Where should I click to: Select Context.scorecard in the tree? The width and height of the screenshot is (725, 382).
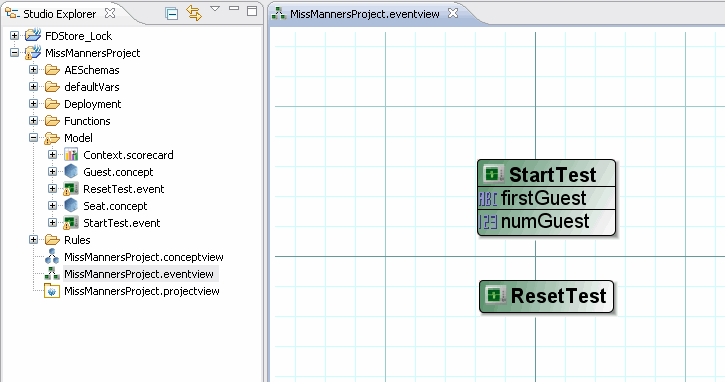pyautogui.click(x=128, y=155)
